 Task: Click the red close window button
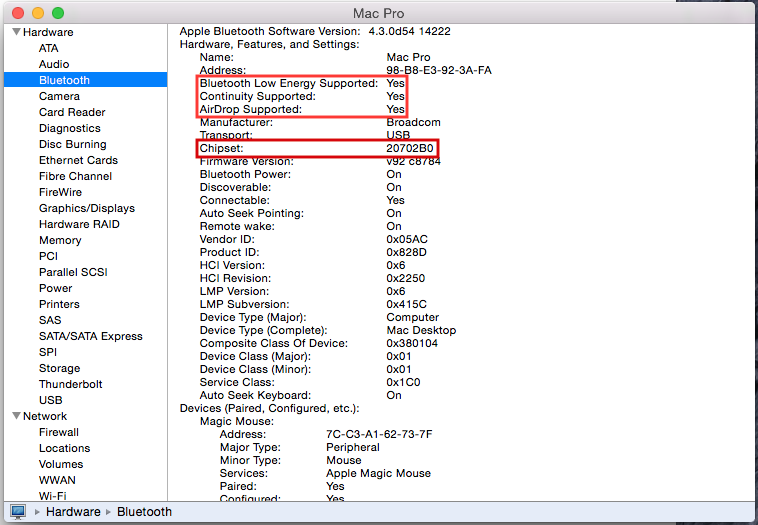tap(18, 13)
